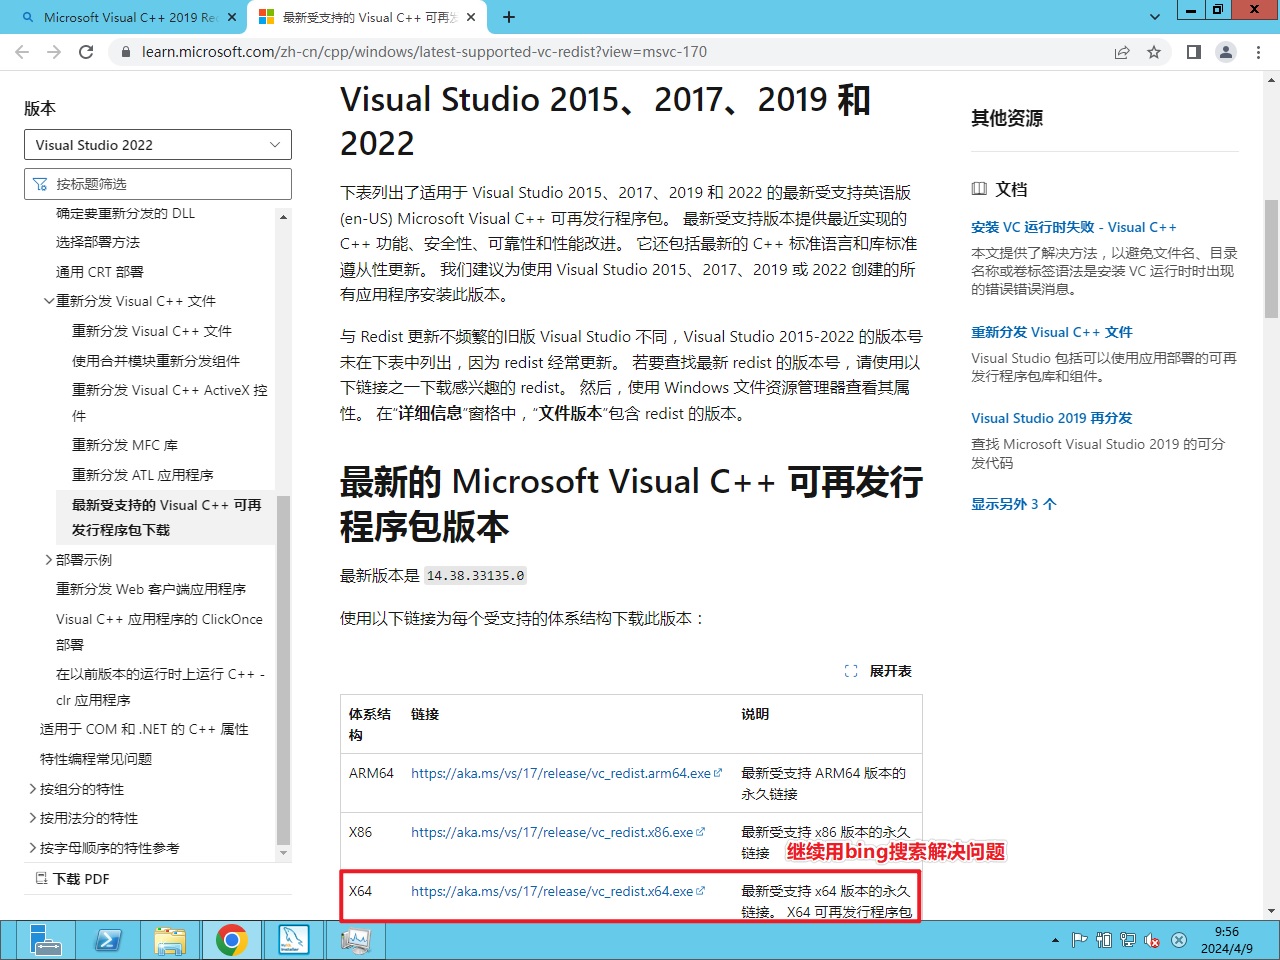
Task: Expand the 按字母顺序的特性参考 section
Action: click(33, 848)
